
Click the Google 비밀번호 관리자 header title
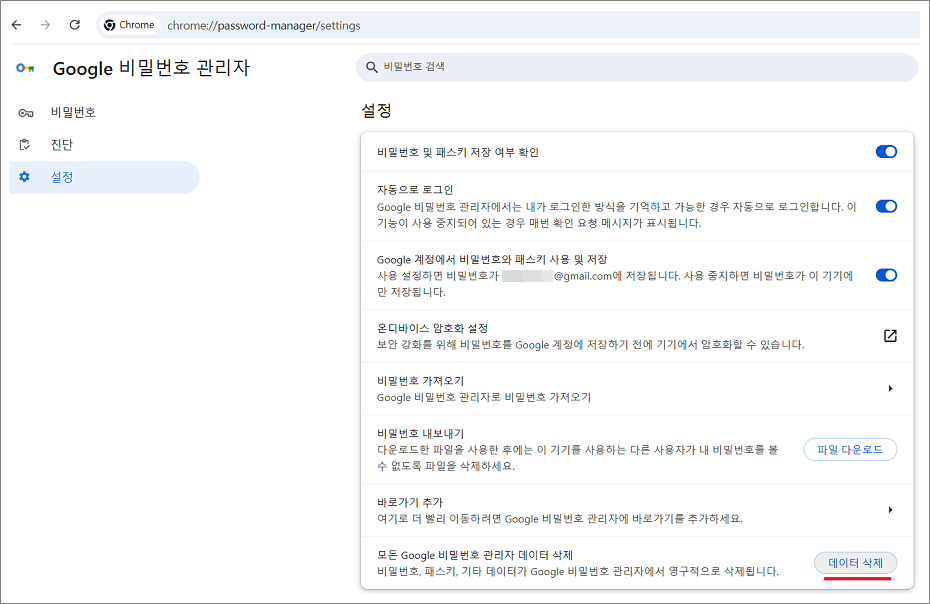[x=151, y=68]
